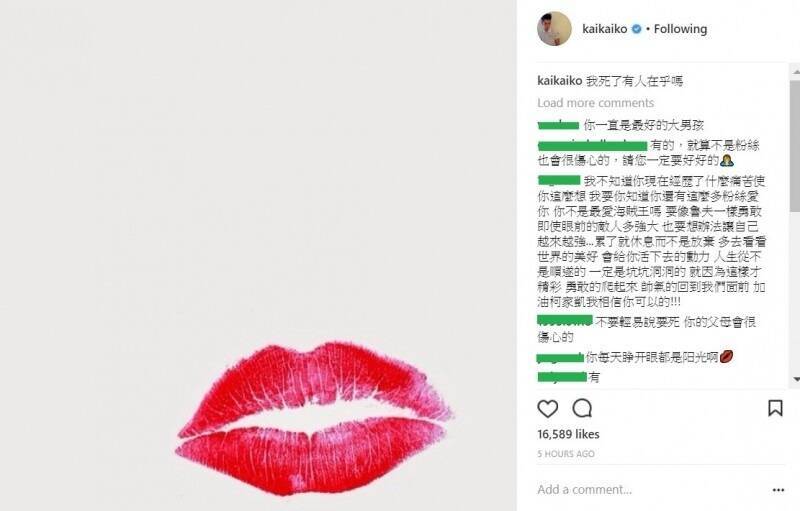Save the post with the bookmark icon
Screen dimensions: 800x511
775,408
